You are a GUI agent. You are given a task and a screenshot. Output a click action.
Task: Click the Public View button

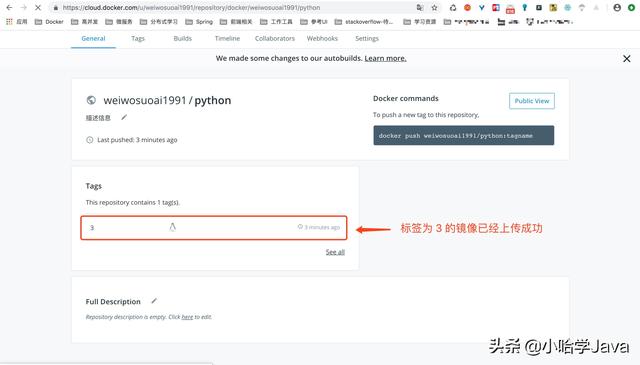point(531,101)
